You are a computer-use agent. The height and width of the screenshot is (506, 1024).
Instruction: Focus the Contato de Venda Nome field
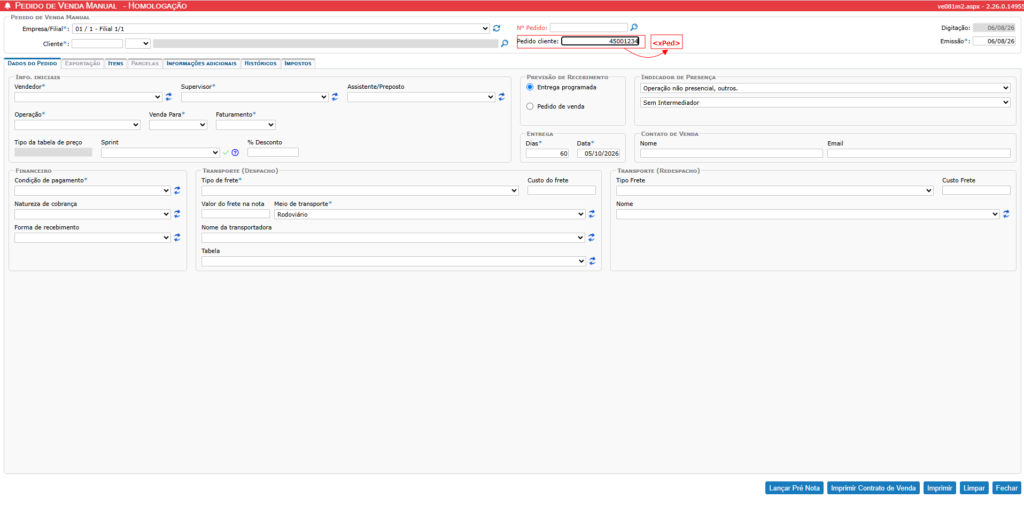[731, 153]
